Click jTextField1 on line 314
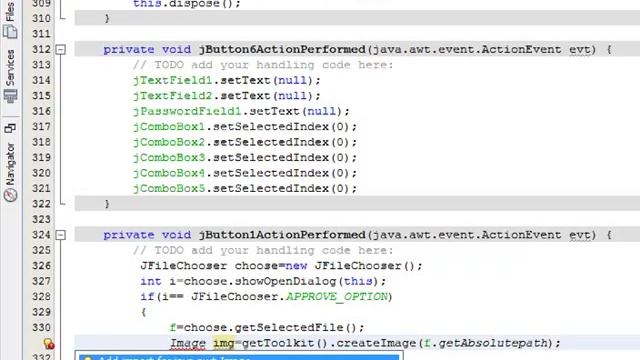The height and width of the screenshot is (360, 640). [x=173, y=80]
